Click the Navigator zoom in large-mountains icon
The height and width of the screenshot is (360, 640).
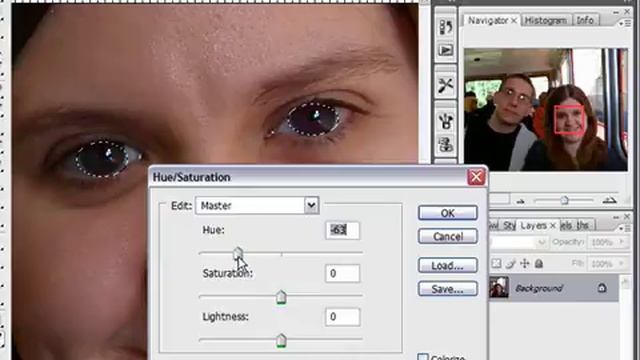coord(609,200)
